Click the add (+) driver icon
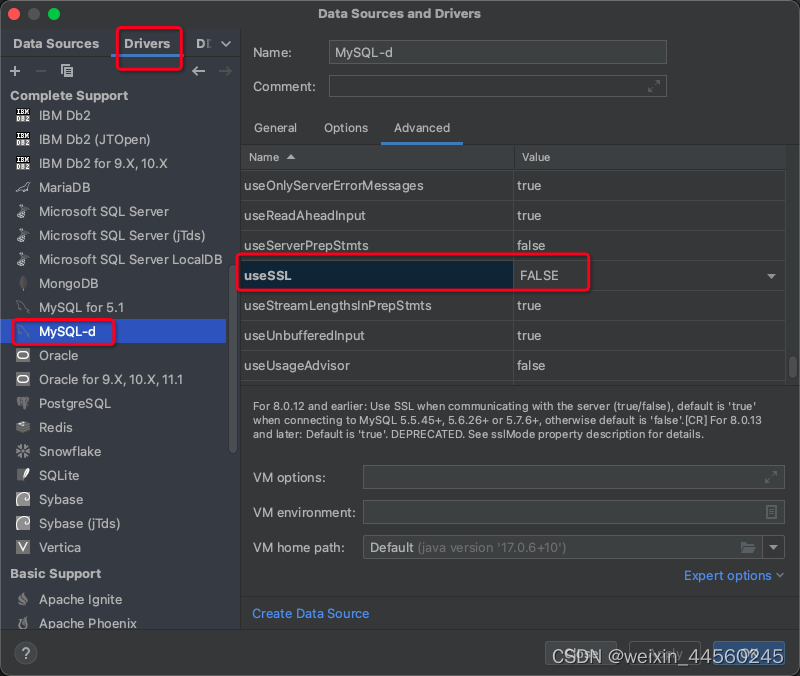 click(x=15, y=71)
